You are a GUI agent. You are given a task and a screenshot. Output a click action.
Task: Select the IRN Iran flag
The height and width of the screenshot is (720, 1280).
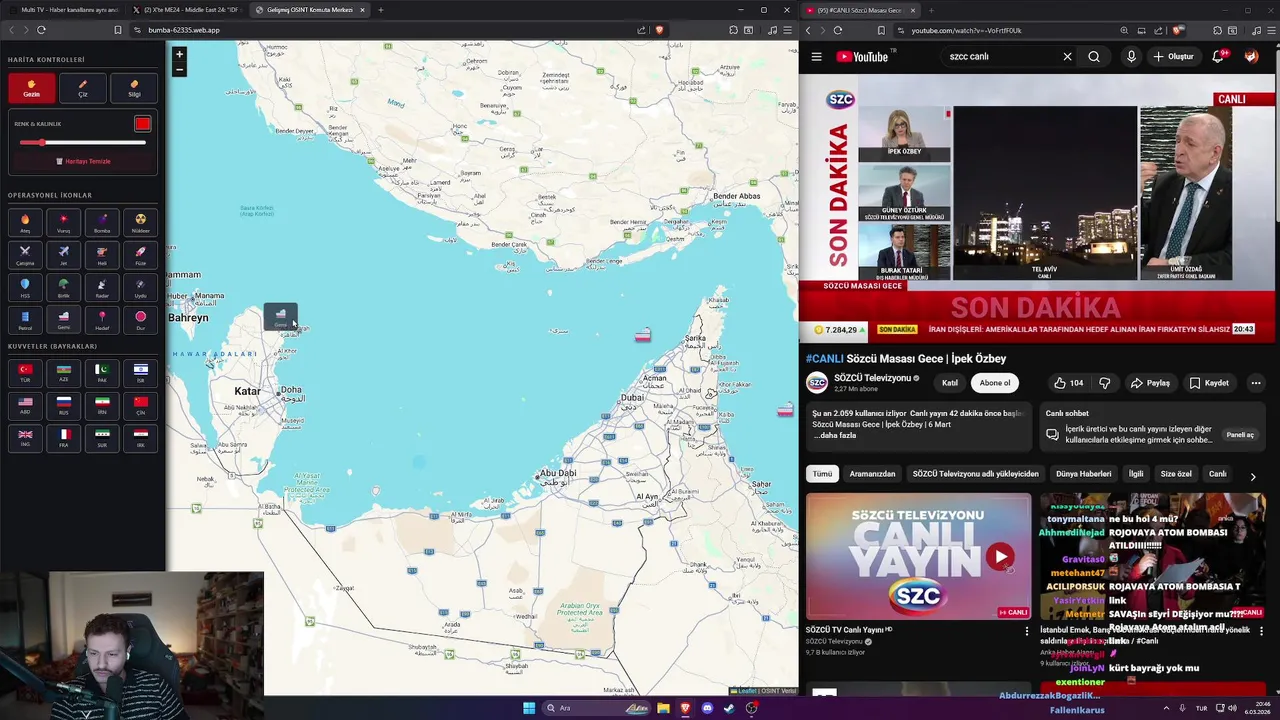click(x=102, y=406)
